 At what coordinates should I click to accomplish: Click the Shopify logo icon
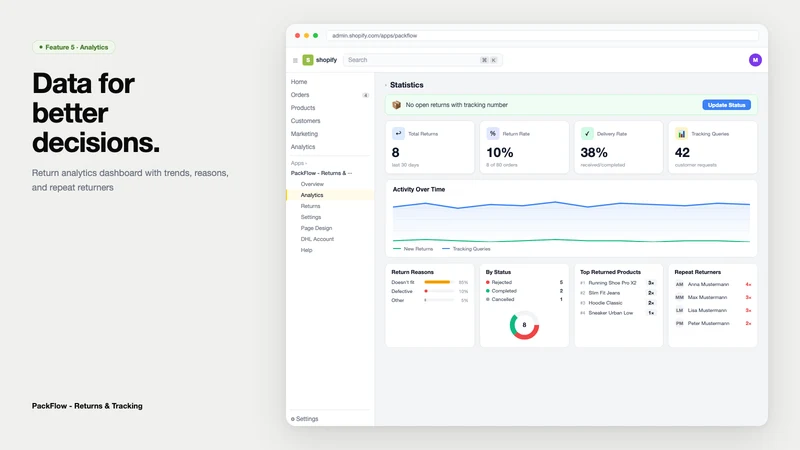308,60
